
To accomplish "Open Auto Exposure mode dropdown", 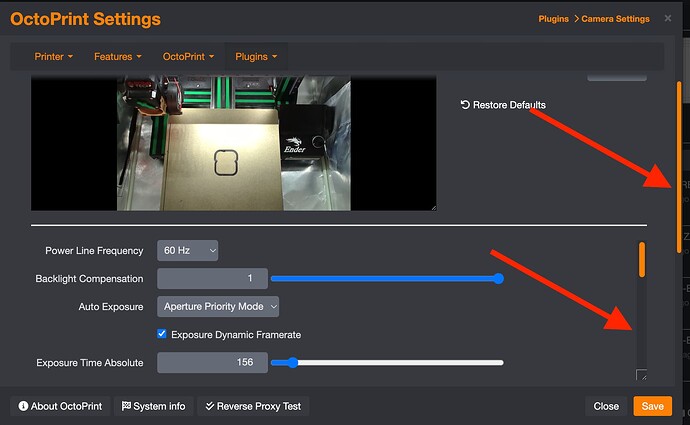I will 218,307.
